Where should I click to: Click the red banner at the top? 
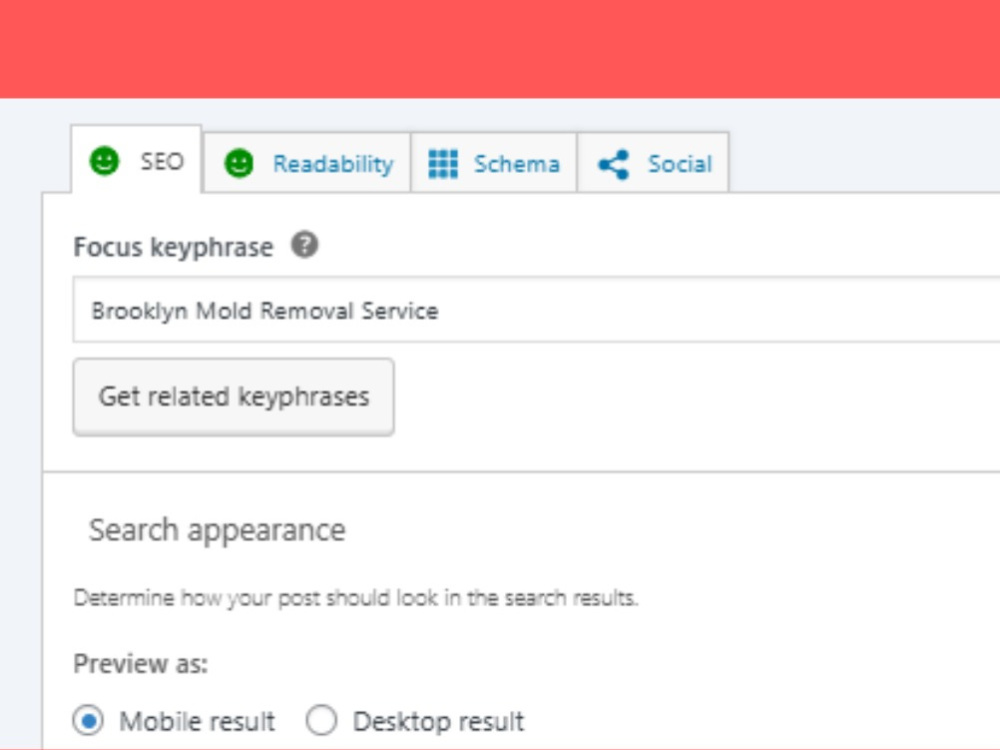click(x=500, y=49)
